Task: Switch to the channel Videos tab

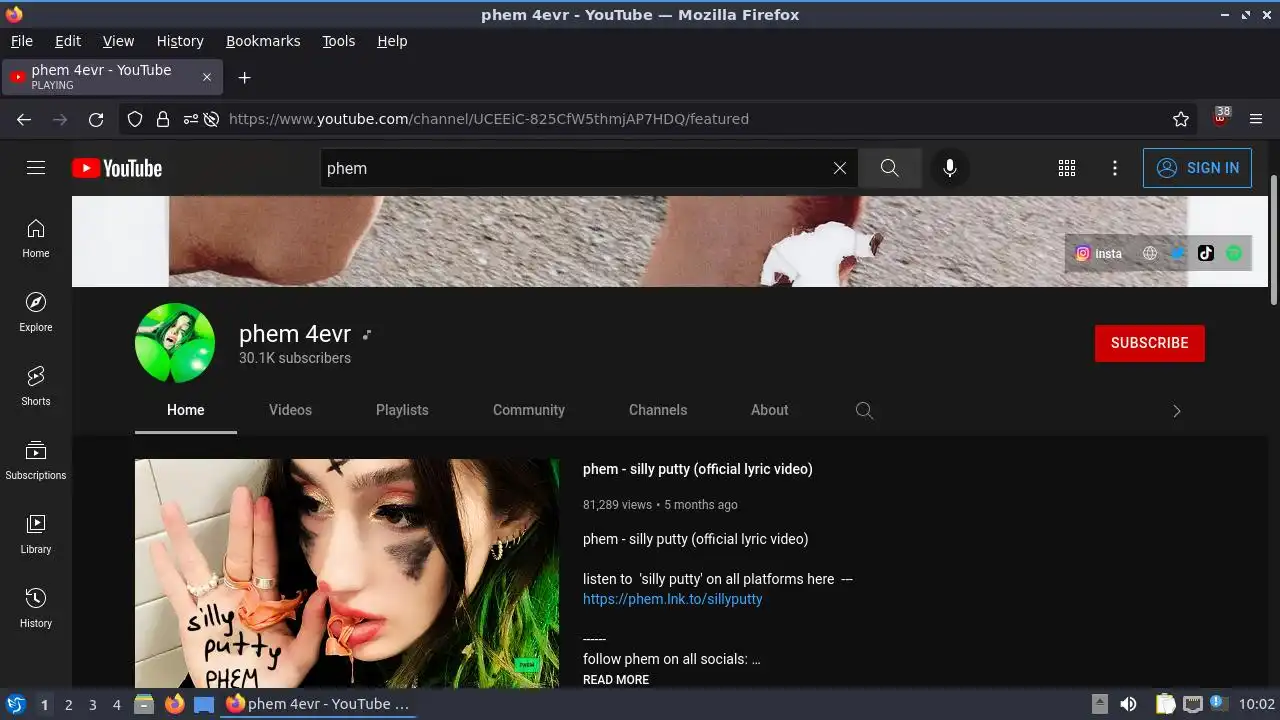Action: pos(290,410)
